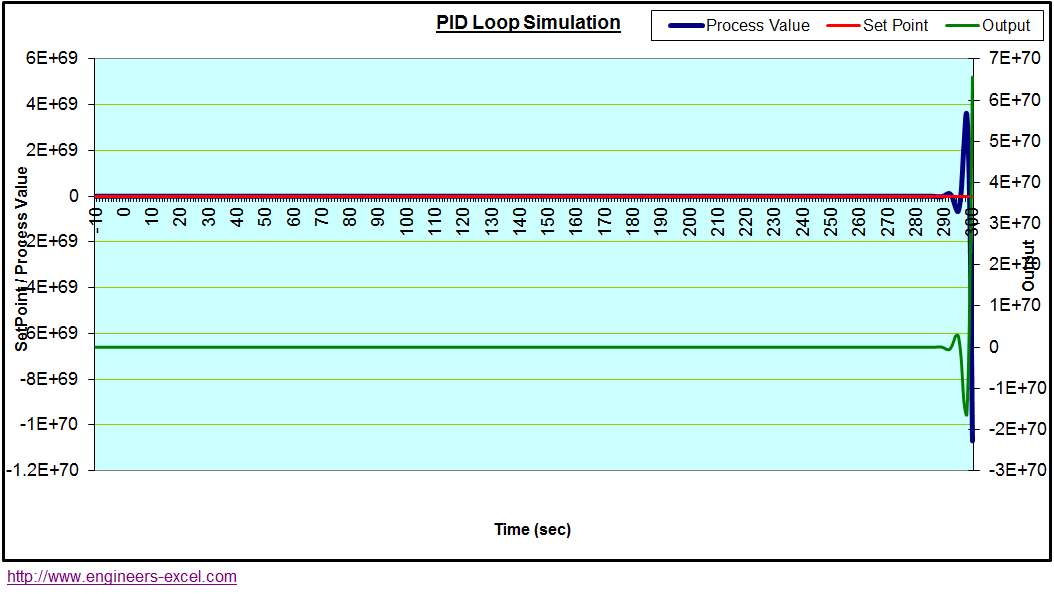
Task: Click the -1.2E+70 left axis label
Action: click(42, 470)
